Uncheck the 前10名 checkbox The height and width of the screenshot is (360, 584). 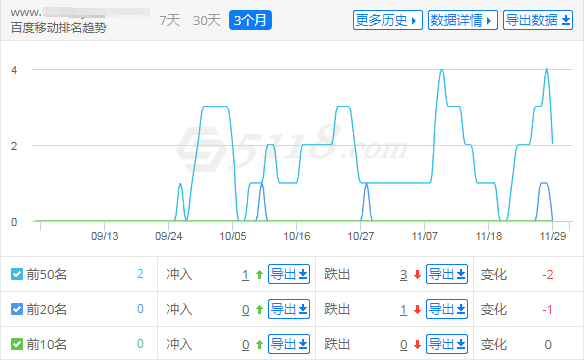tap(17, 344)
